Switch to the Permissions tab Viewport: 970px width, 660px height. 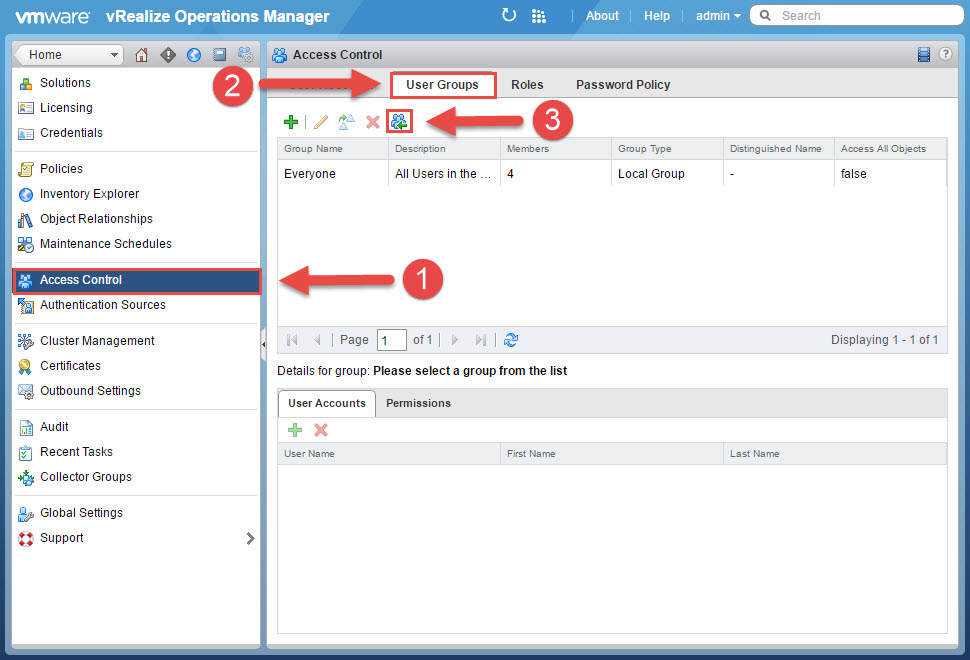(418, 403)
